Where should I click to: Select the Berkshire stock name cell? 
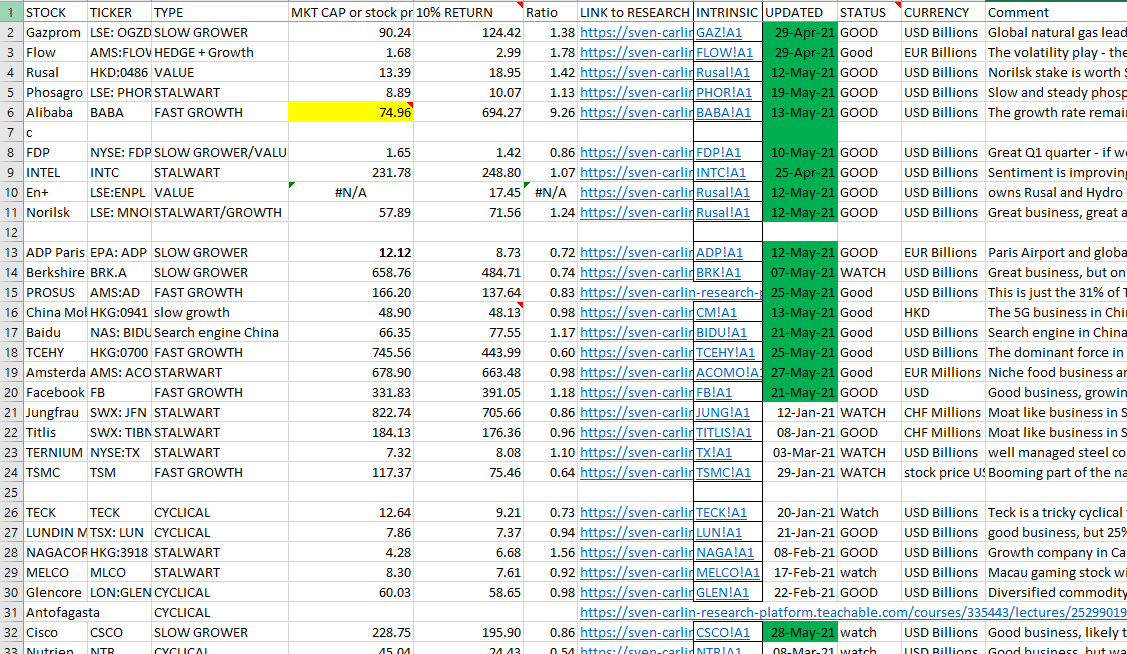point(55,272)
